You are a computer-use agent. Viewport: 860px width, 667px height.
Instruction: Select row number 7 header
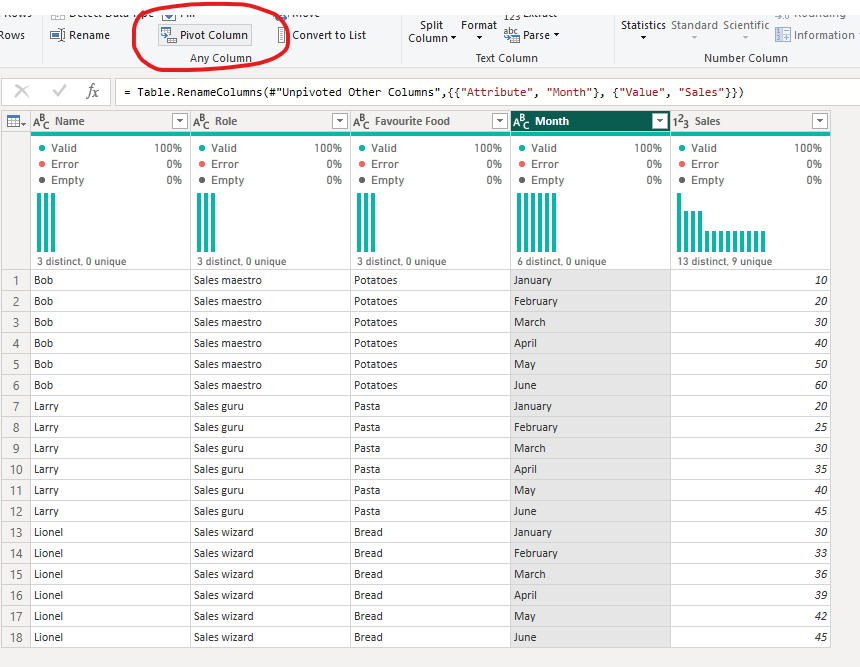pyautogui.click(x=15, y=406)
